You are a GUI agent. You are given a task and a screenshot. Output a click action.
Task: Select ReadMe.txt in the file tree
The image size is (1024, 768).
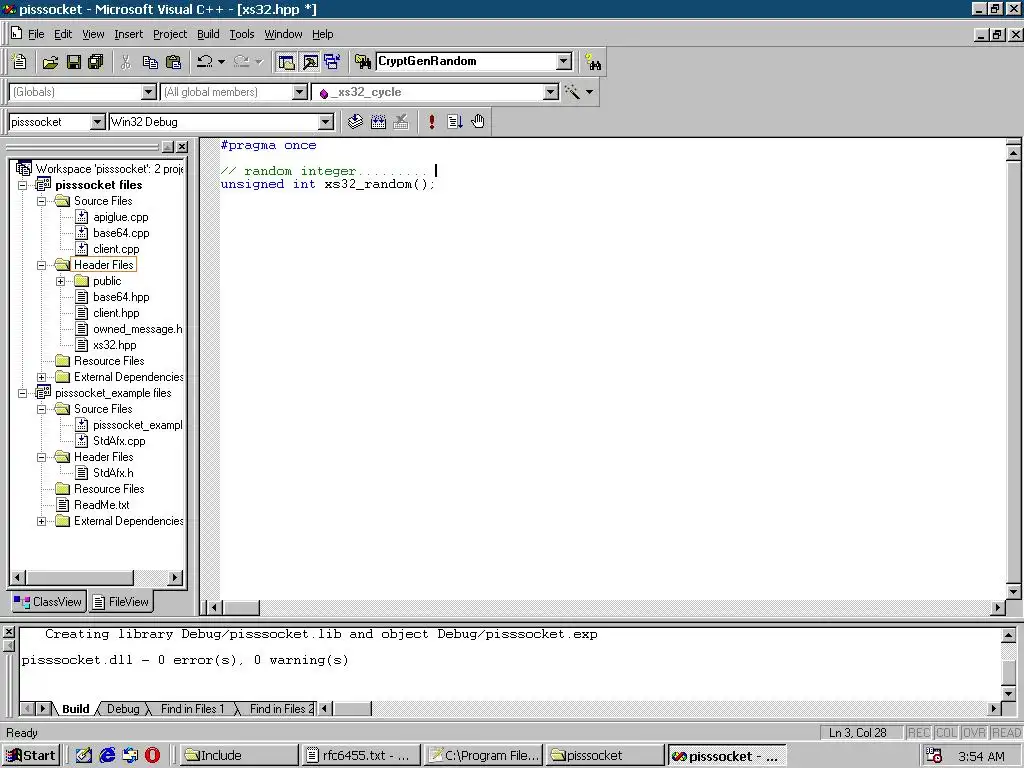point(101,505)
